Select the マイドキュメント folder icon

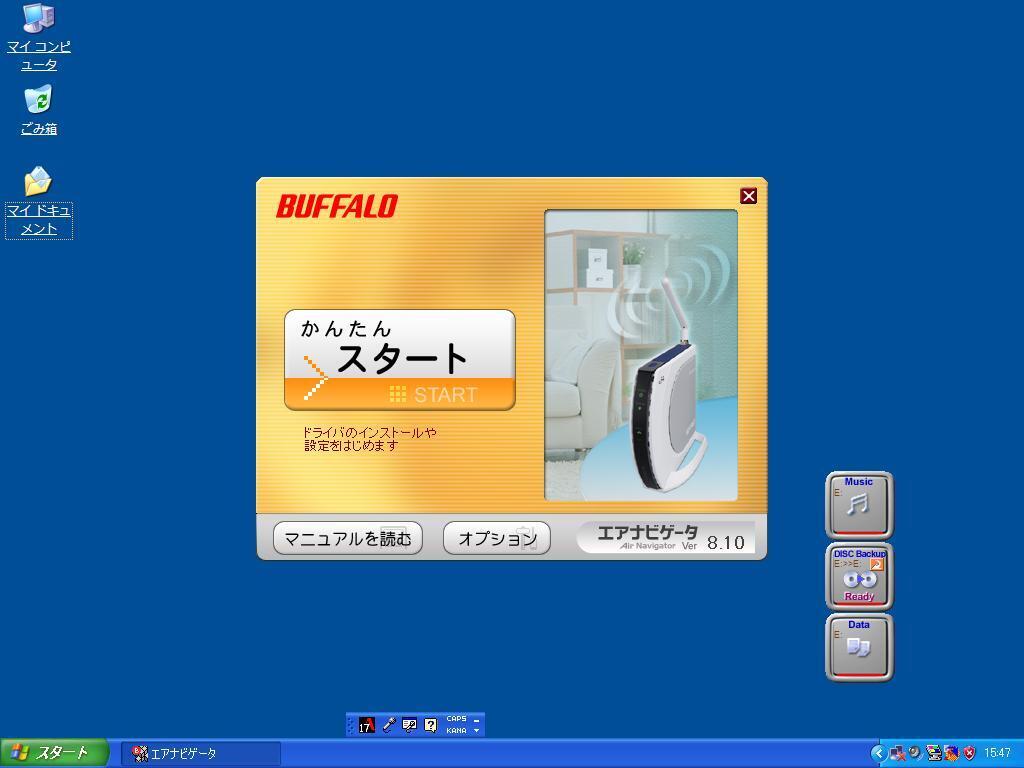pos(38,182)
